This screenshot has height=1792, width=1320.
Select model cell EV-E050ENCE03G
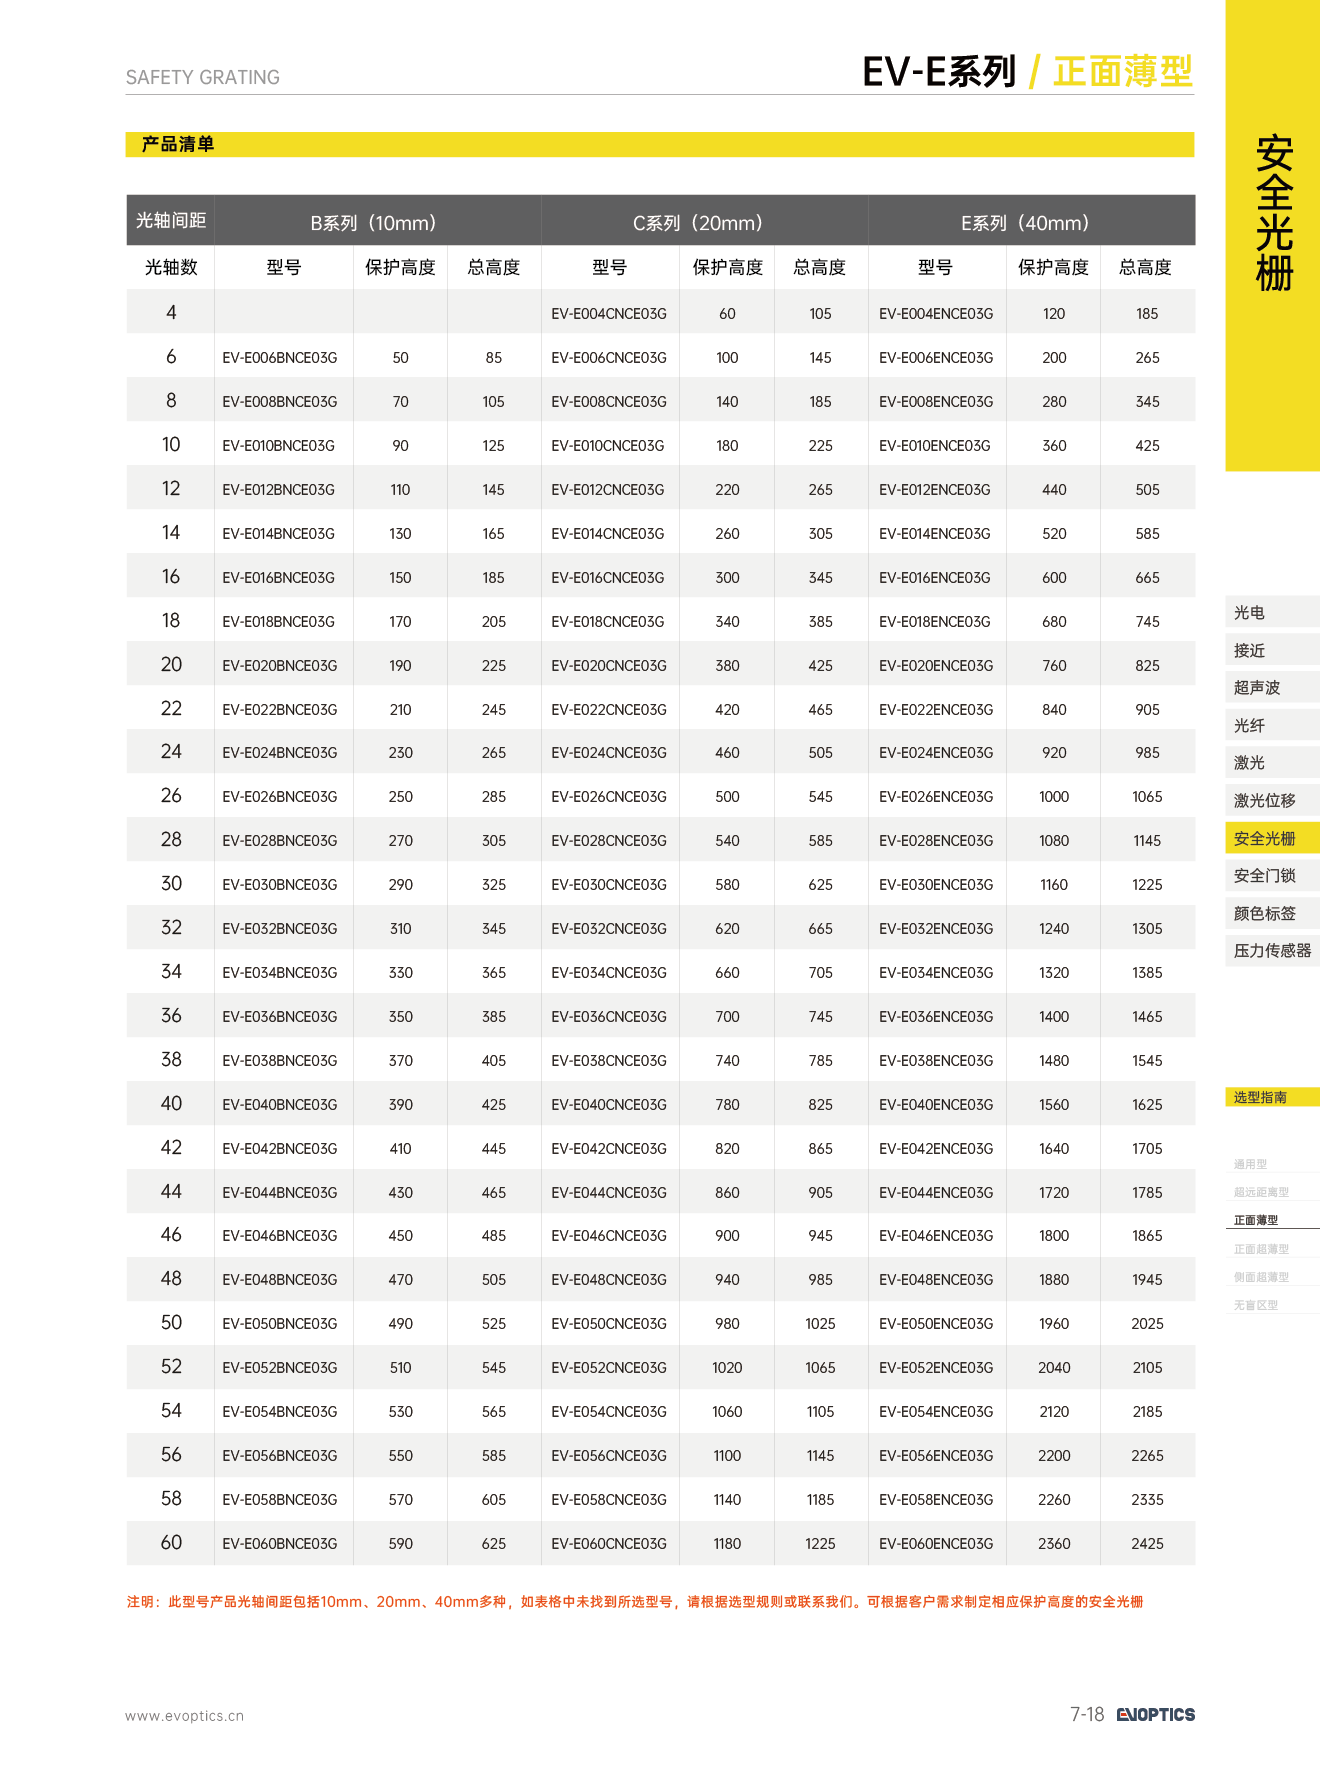point(936,1324)
